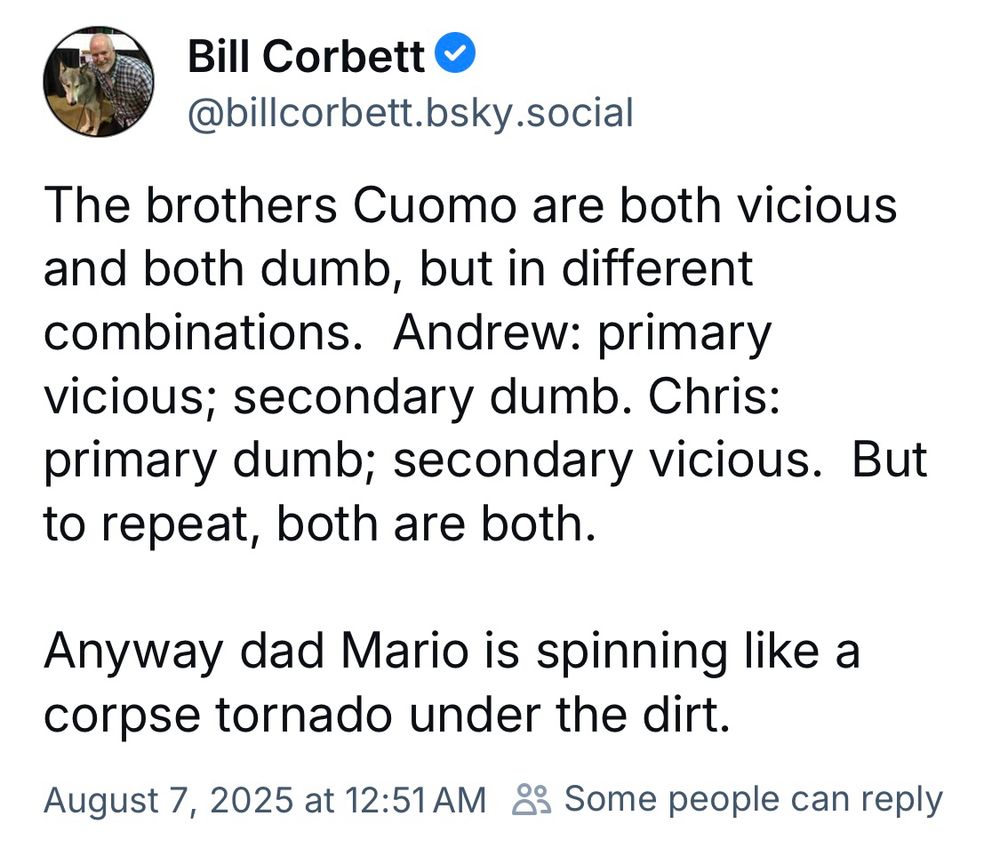Screen dimensions: 1000x848
Task: Open the "Some people can reply" setting
Action: point(753,799)
